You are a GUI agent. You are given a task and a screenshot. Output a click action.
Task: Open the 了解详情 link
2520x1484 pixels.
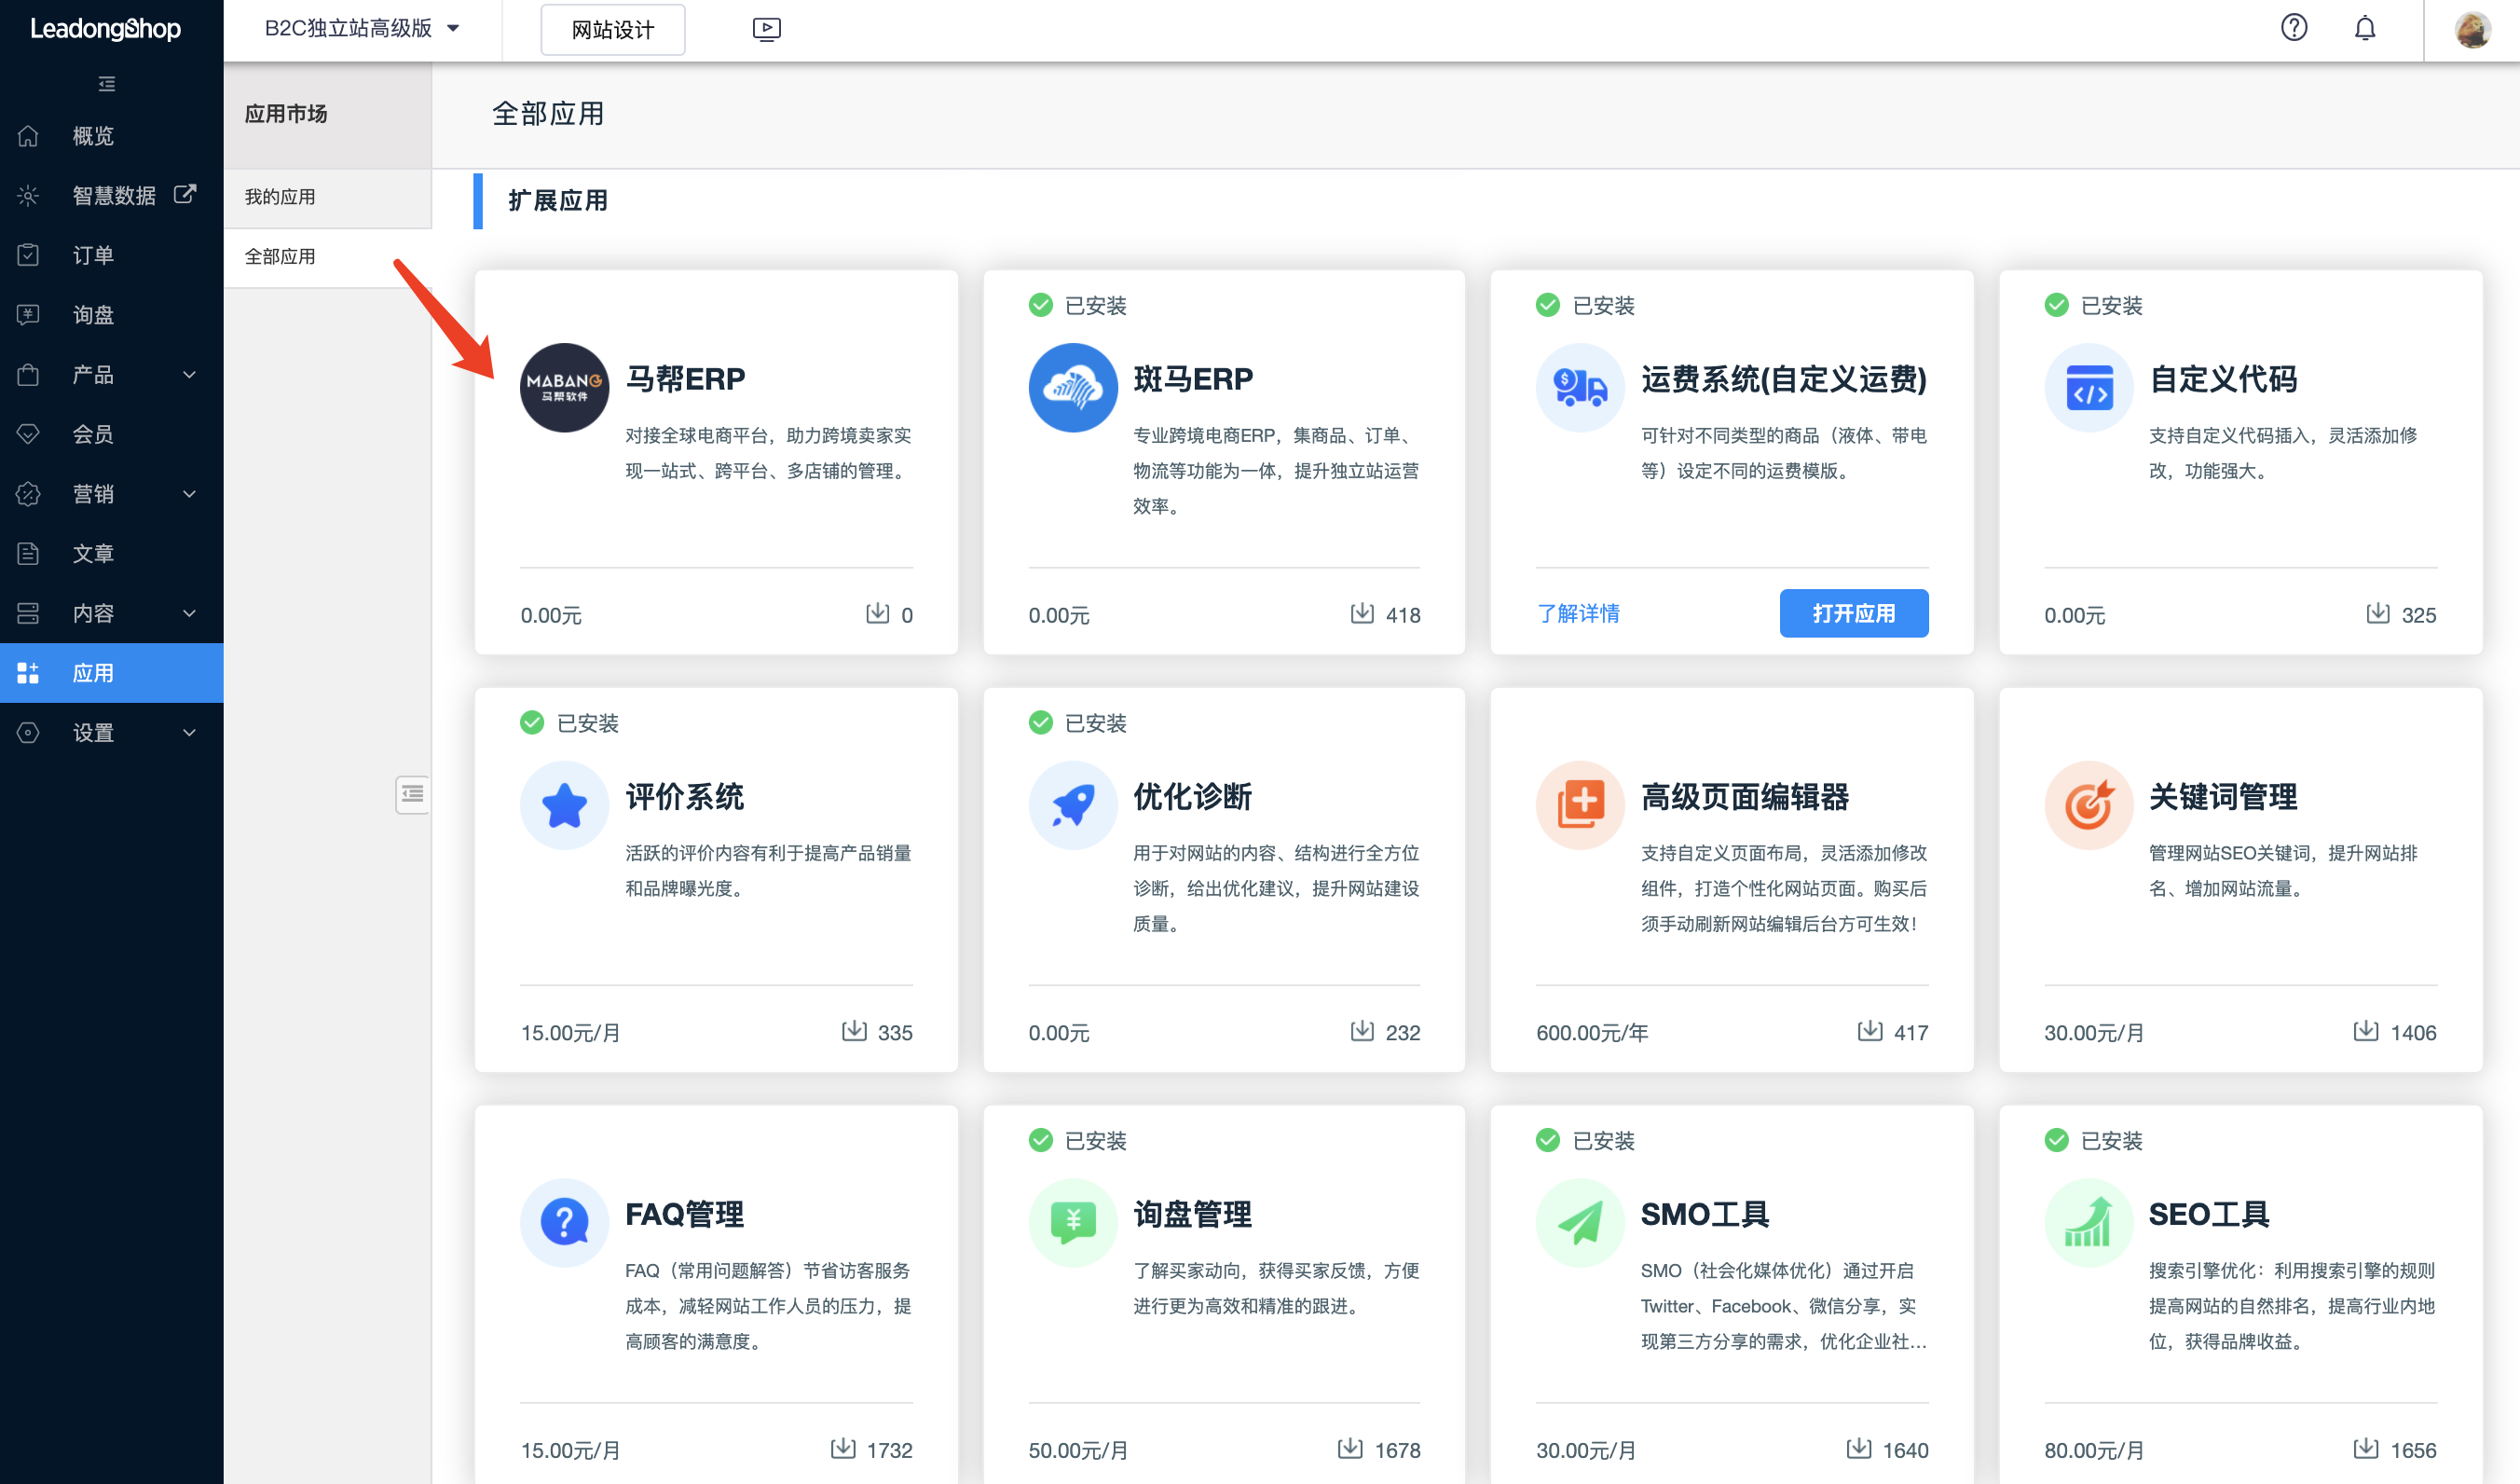coord(1578,613)
